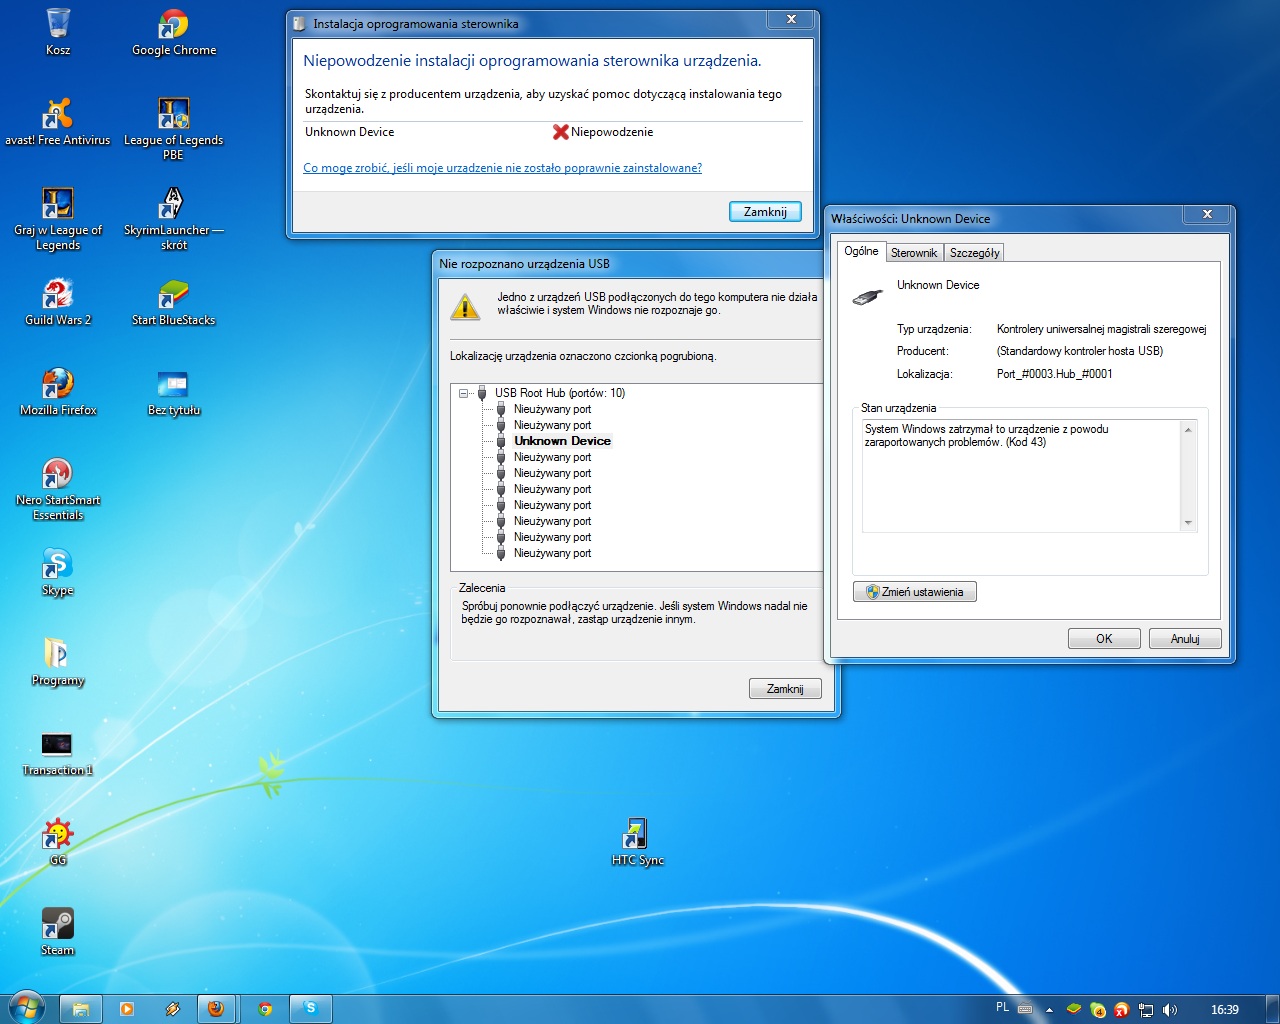
Task: Click the green tray icon showing number 4
Action: click(1098, 1010)
